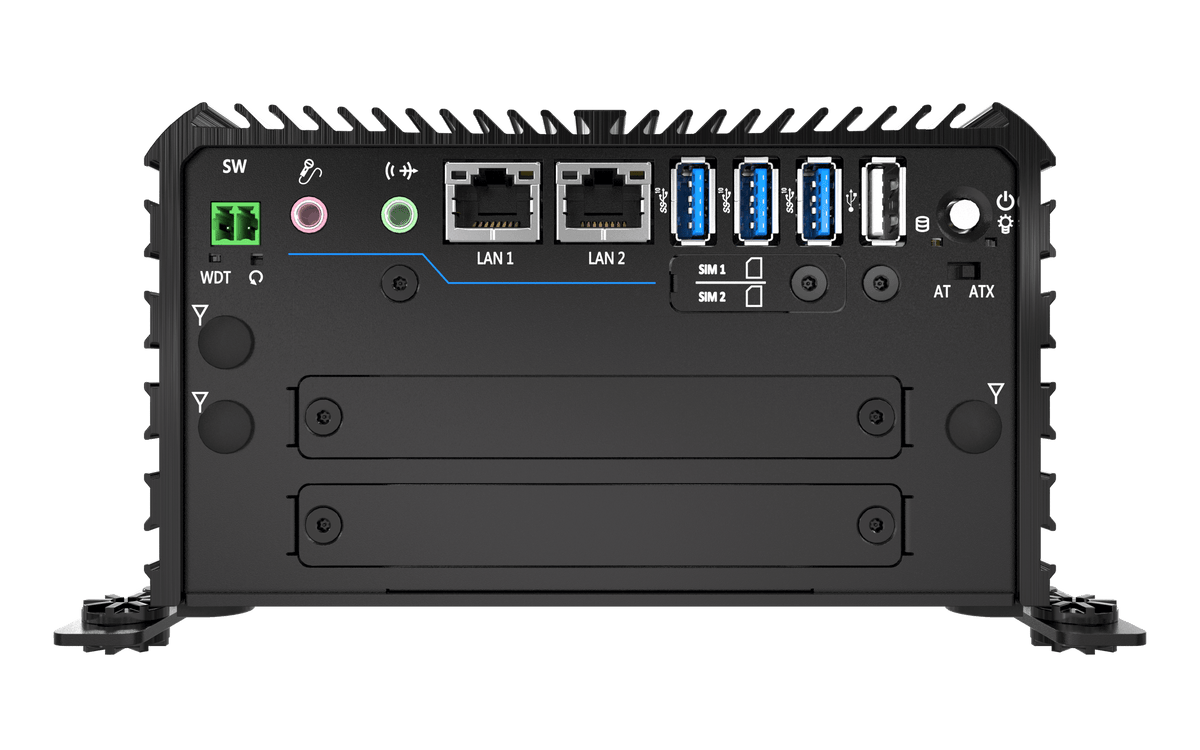Click blue USB port beside white USB port
The width and height of the screenshot is (1200, 750).
point(821,201)
